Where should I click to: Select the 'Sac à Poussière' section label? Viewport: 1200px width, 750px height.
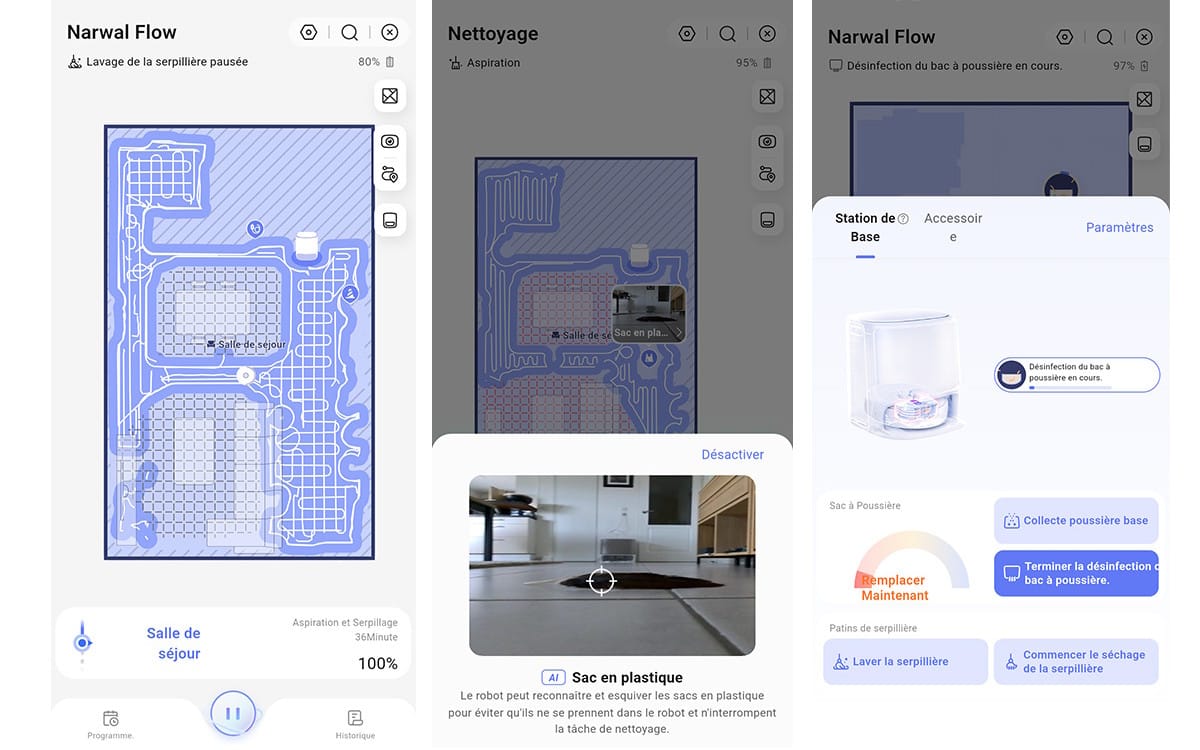865,505
